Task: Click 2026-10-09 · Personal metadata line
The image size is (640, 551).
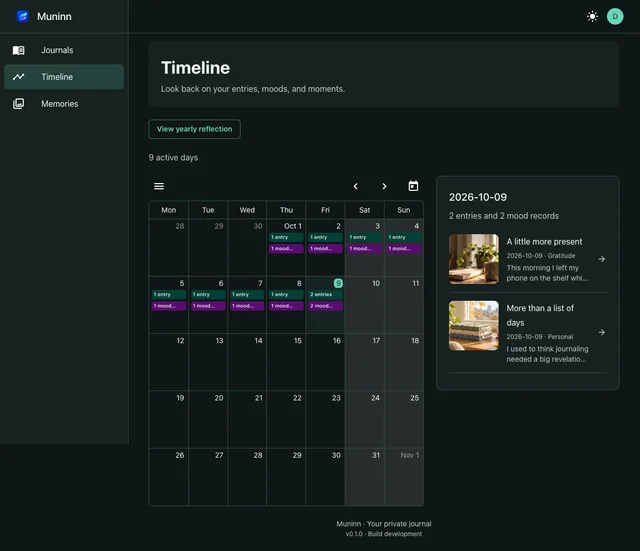Action: [540, 337]
